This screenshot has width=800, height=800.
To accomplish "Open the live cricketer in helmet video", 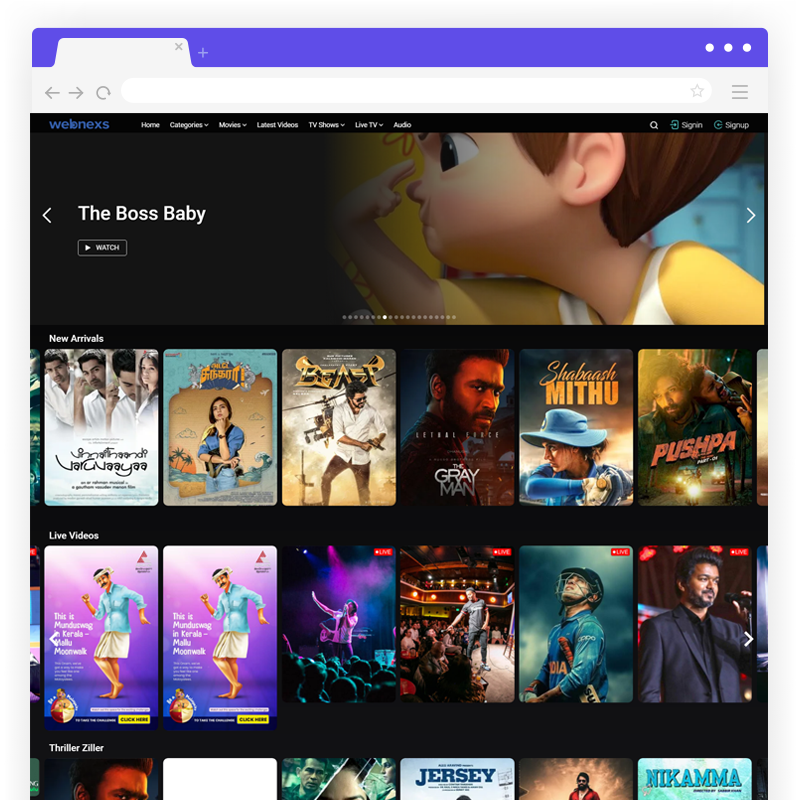I will click(576, 624).
